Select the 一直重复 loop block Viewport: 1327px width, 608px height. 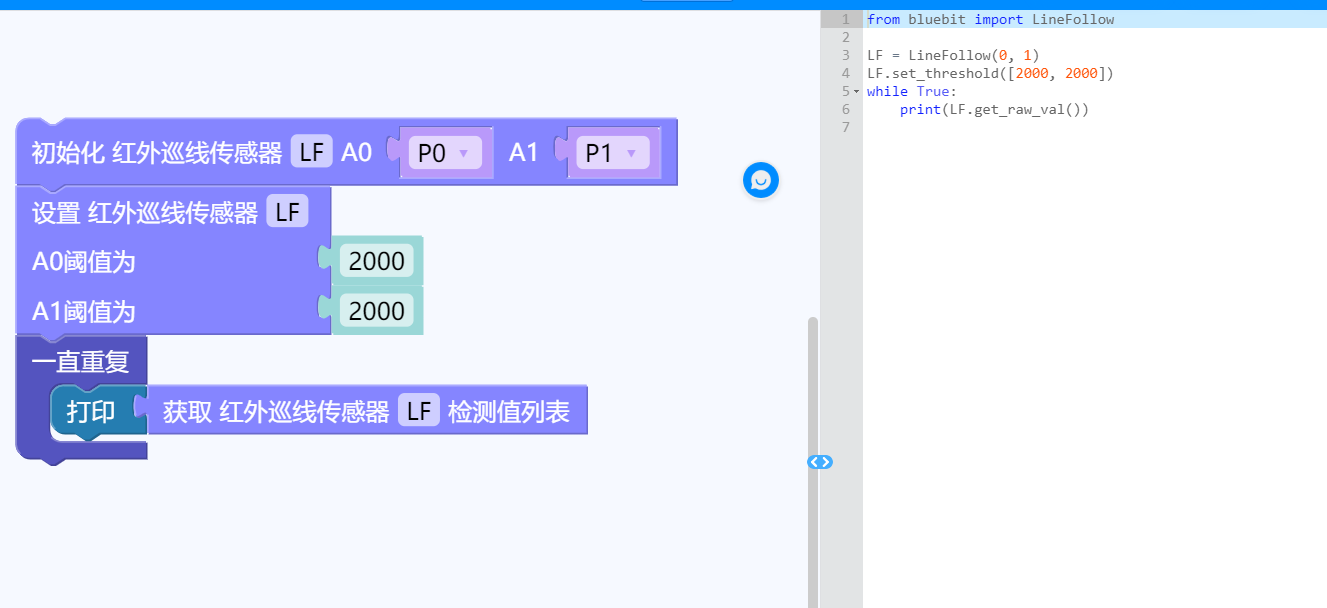[81, 361]
